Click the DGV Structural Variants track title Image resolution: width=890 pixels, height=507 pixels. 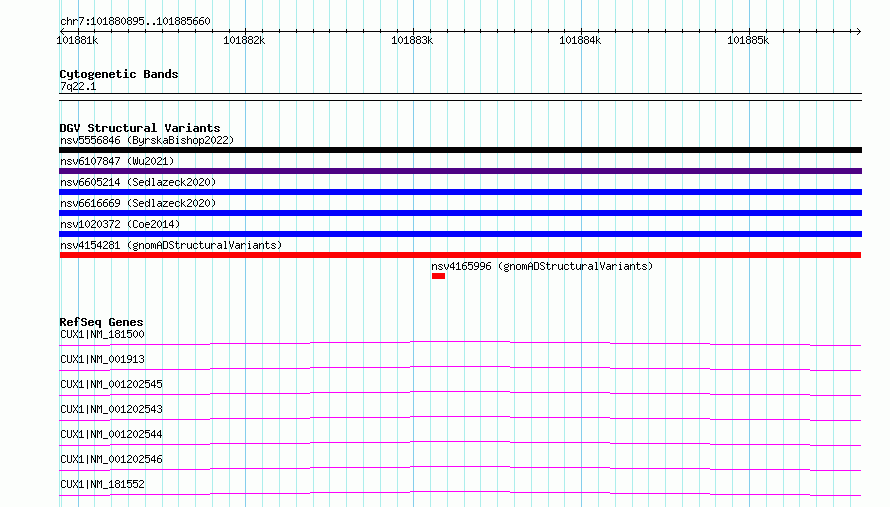[140, 128]
